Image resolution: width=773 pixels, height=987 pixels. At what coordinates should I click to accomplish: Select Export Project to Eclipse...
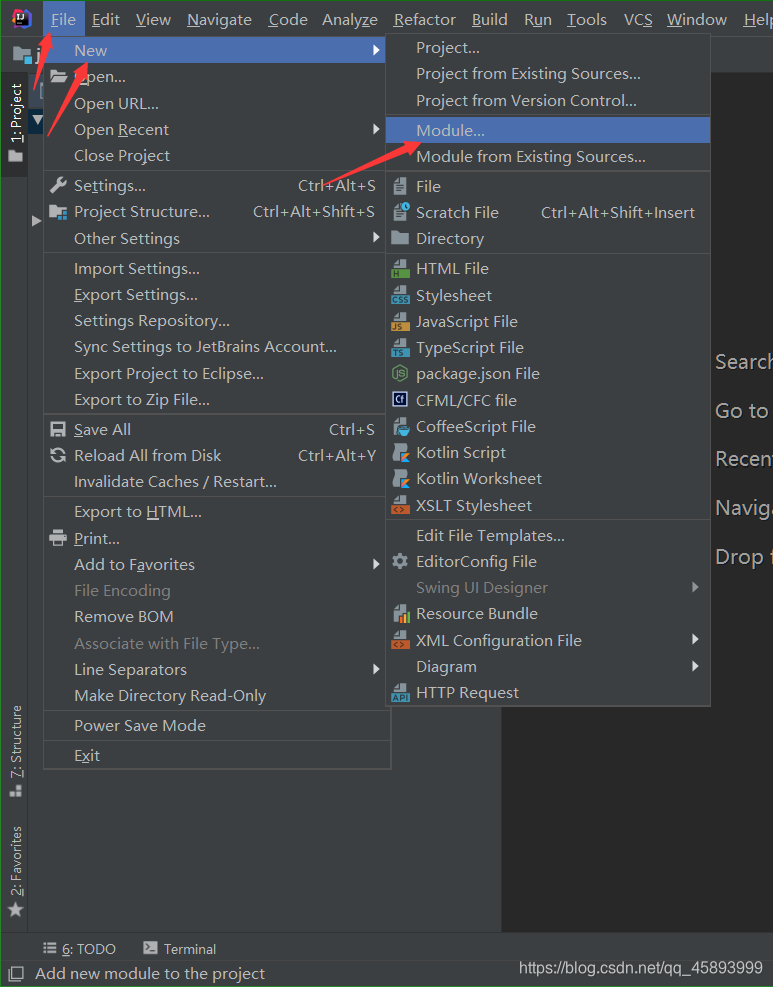pos(215,373)
